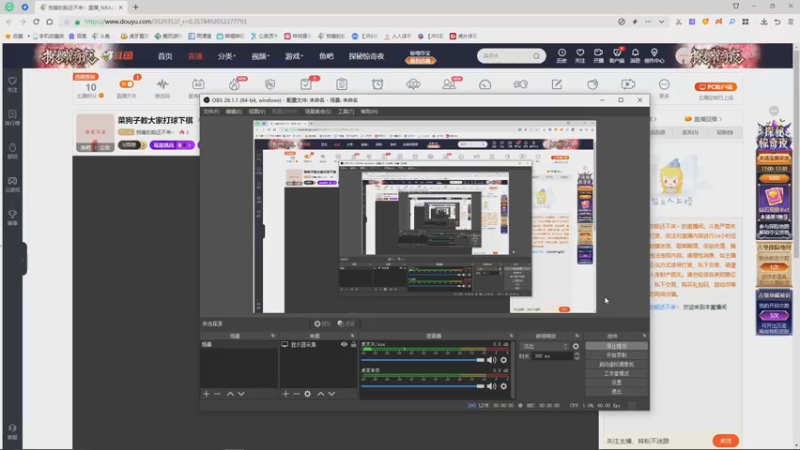
Task: Click the clipboard icon in streamer toolbar
Action: click(x=342, y=85)
